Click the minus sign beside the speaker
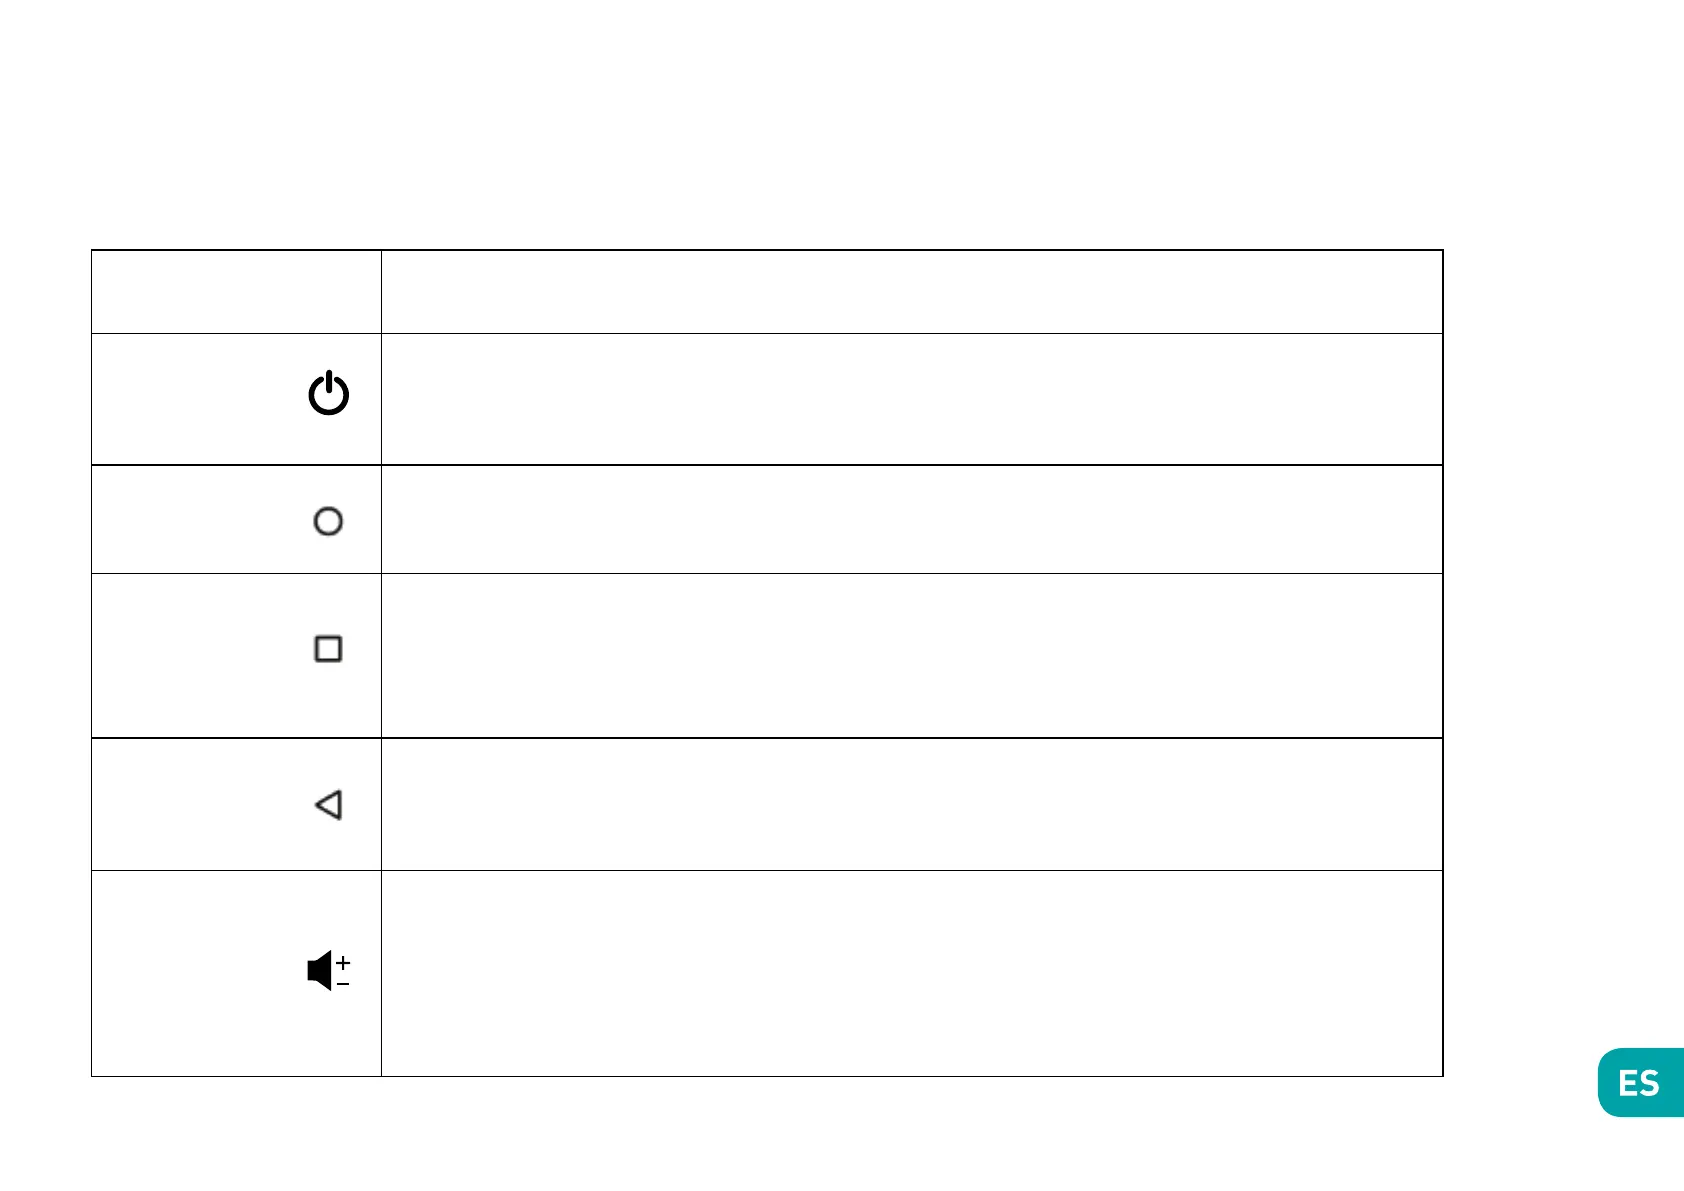 343,984
